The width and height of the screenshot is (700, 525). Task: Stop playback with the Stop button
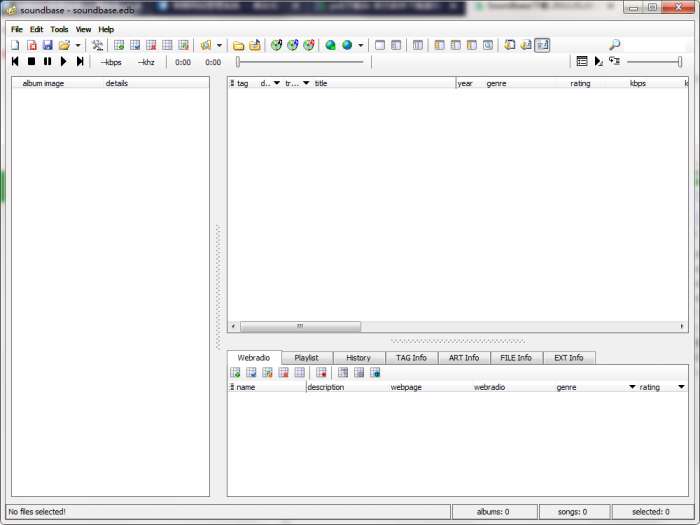(x=31, y=62)
